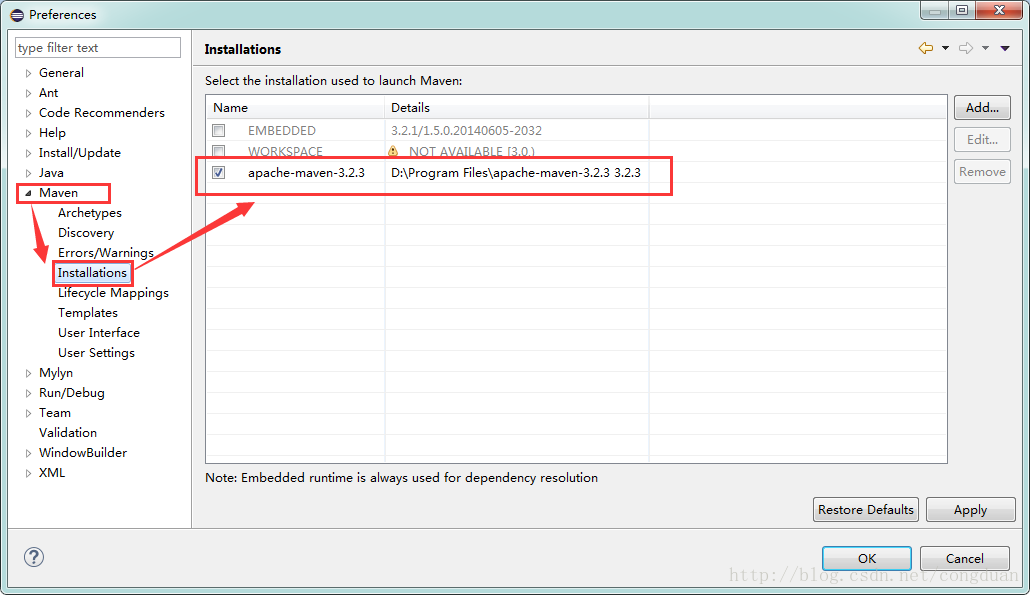The width and height of the screenshot is (1030, 595).
Task: Toggle the EMBEDDED installation checkbox
Action: point(219,131)
